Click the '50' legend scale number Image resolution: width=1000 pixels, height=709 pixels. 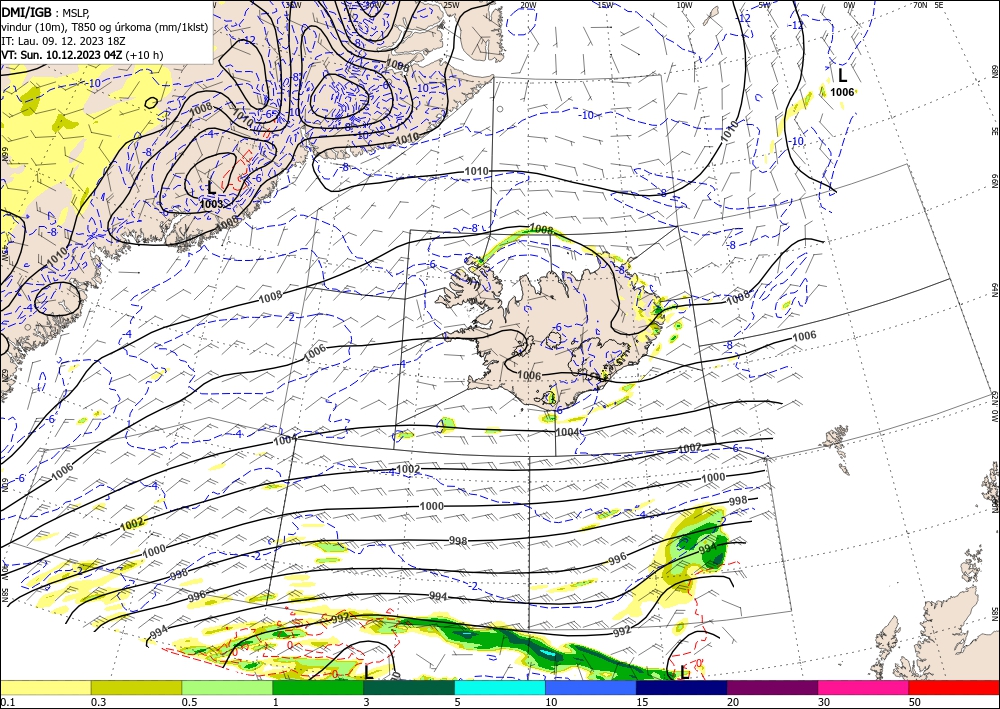[x=915, y=702]
